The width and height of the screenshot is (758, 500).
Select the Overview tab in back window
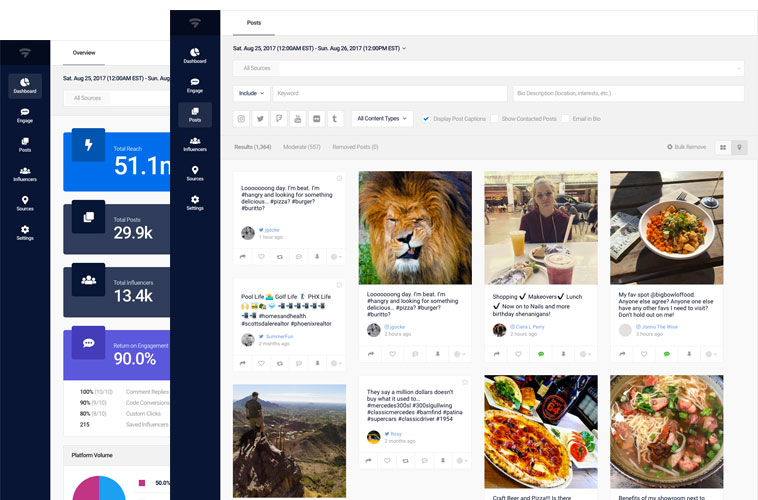tap(84, 53)
